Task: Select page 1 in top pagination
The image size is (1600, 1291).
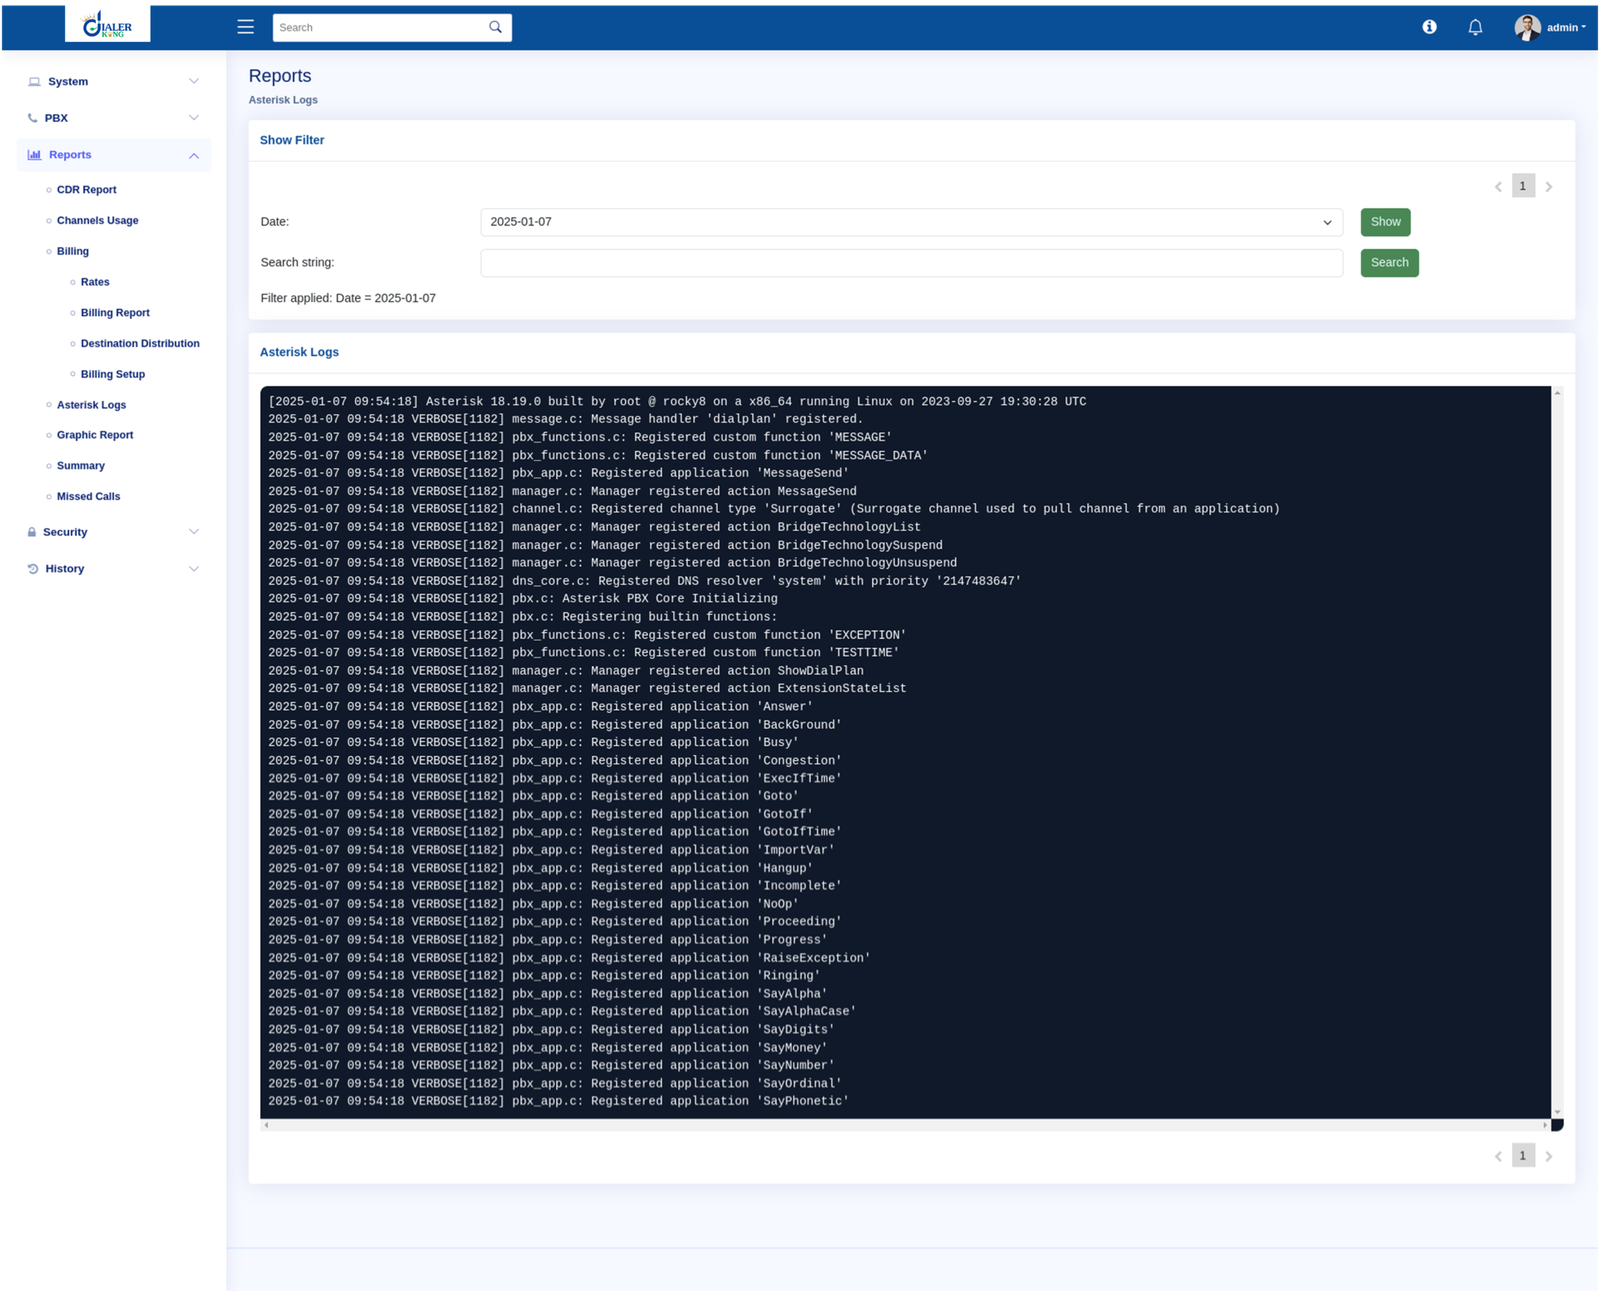Action: (1523, 186)
